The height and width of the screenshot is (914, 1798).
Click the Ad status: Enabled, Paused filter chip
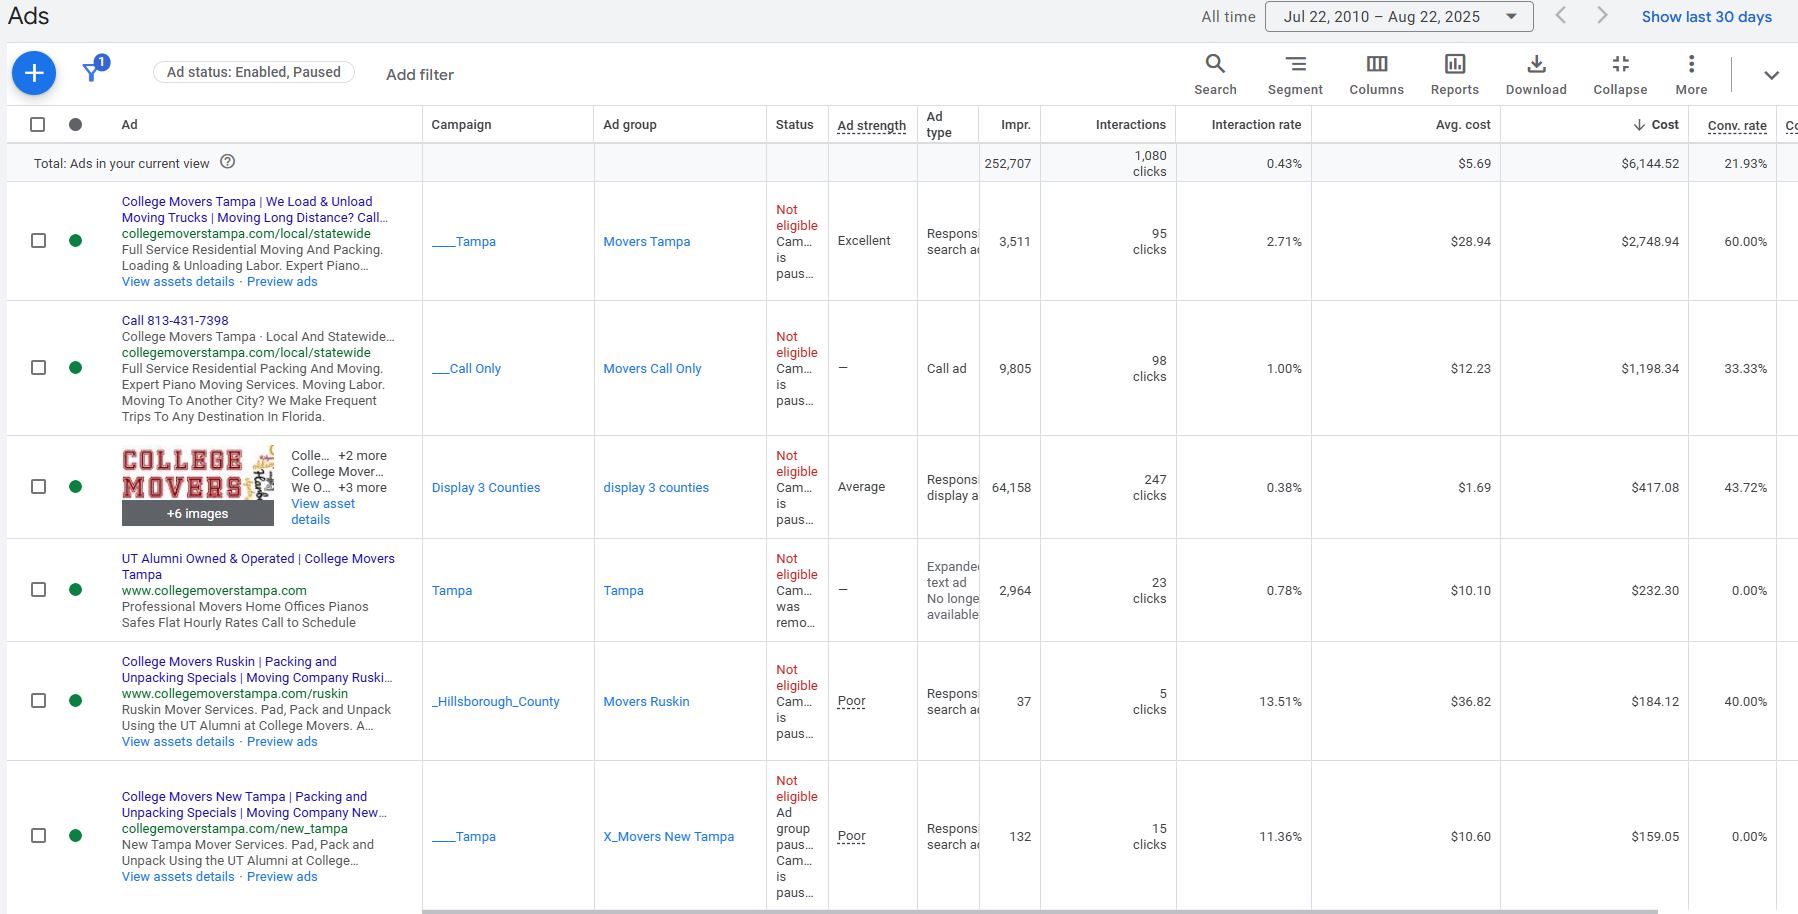254,72
